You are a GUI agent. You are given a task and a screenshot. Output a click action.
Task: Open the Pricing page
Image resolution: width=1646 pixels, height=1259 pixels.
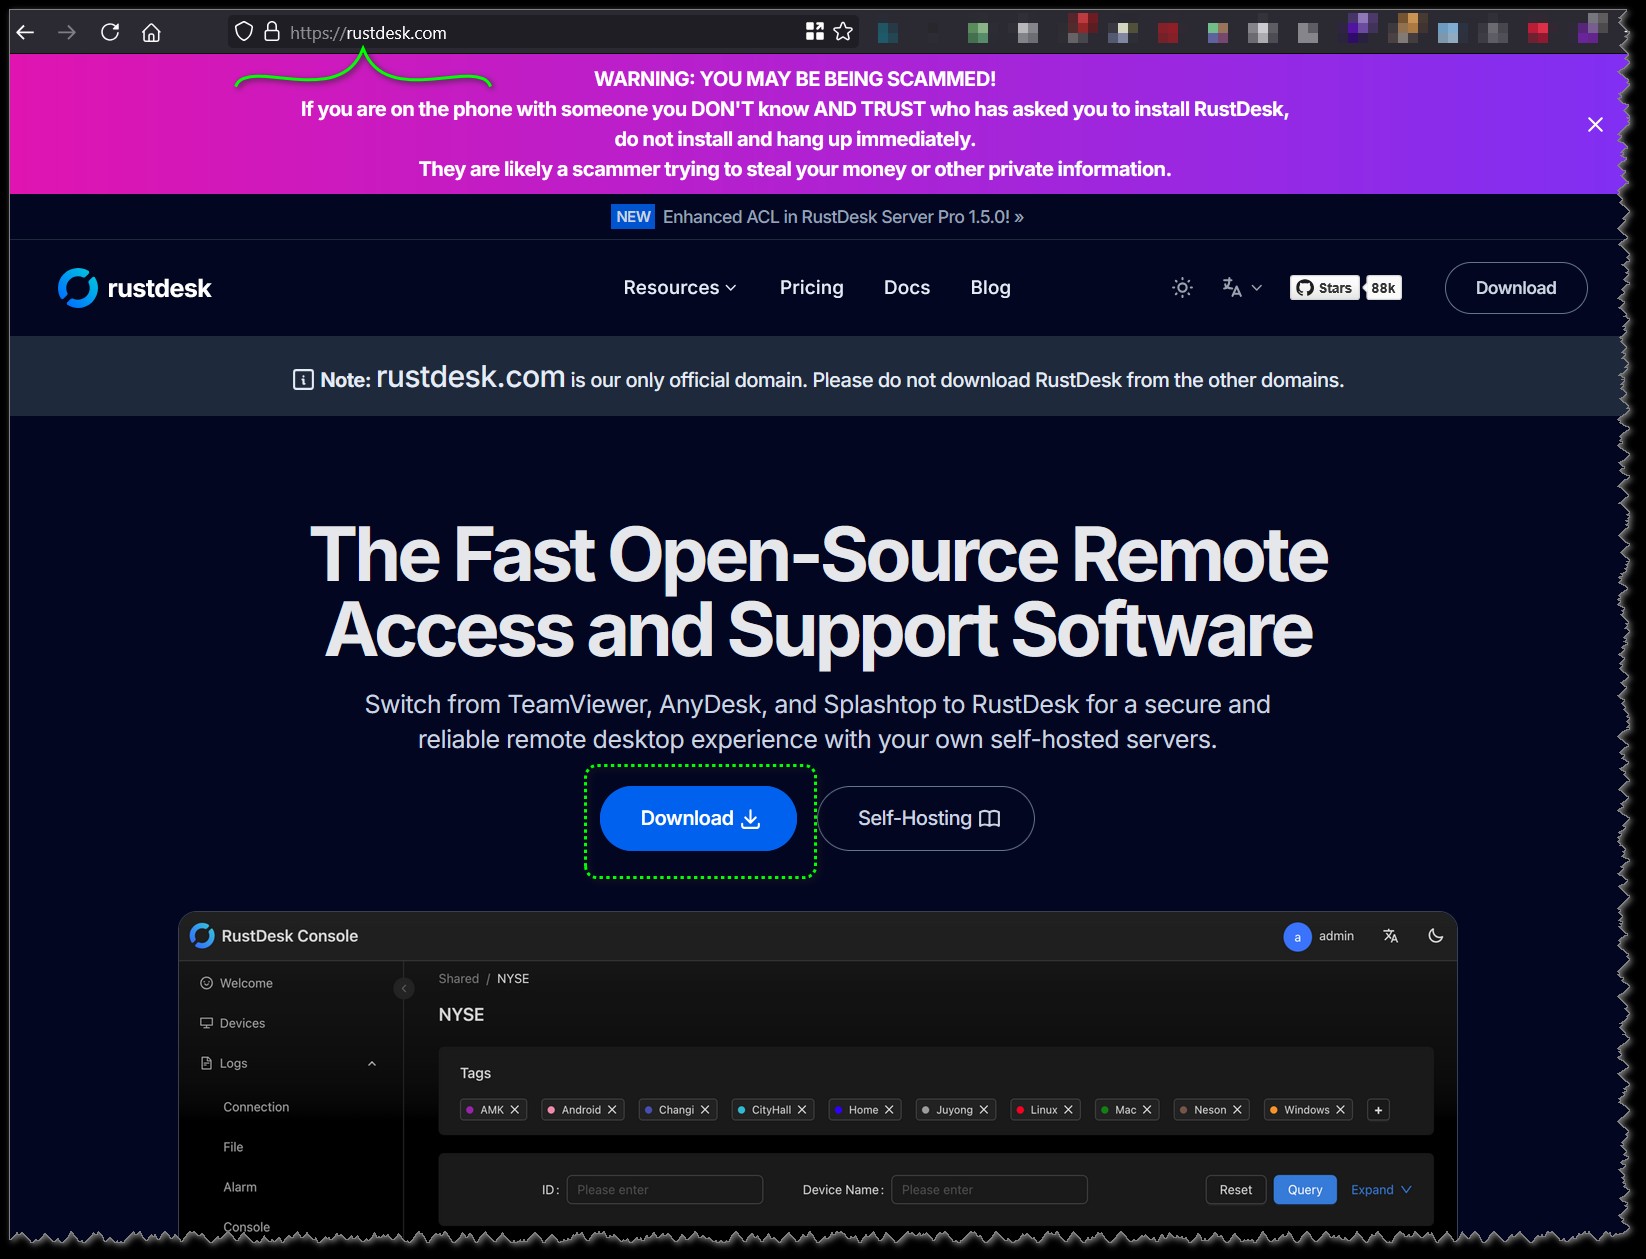811,288
